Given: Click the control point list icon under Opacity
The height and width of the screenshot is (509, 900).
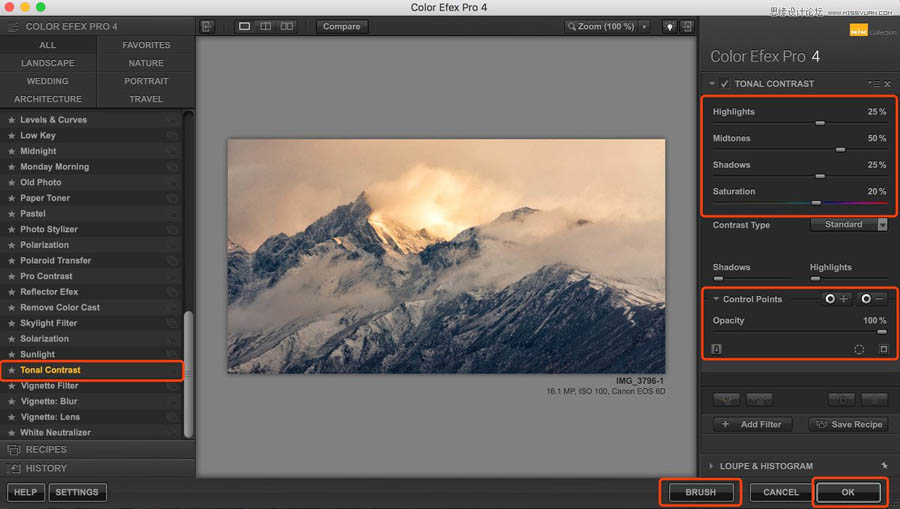Looking at the screenshot, I should pyautogui.click(x=716, y=349).
